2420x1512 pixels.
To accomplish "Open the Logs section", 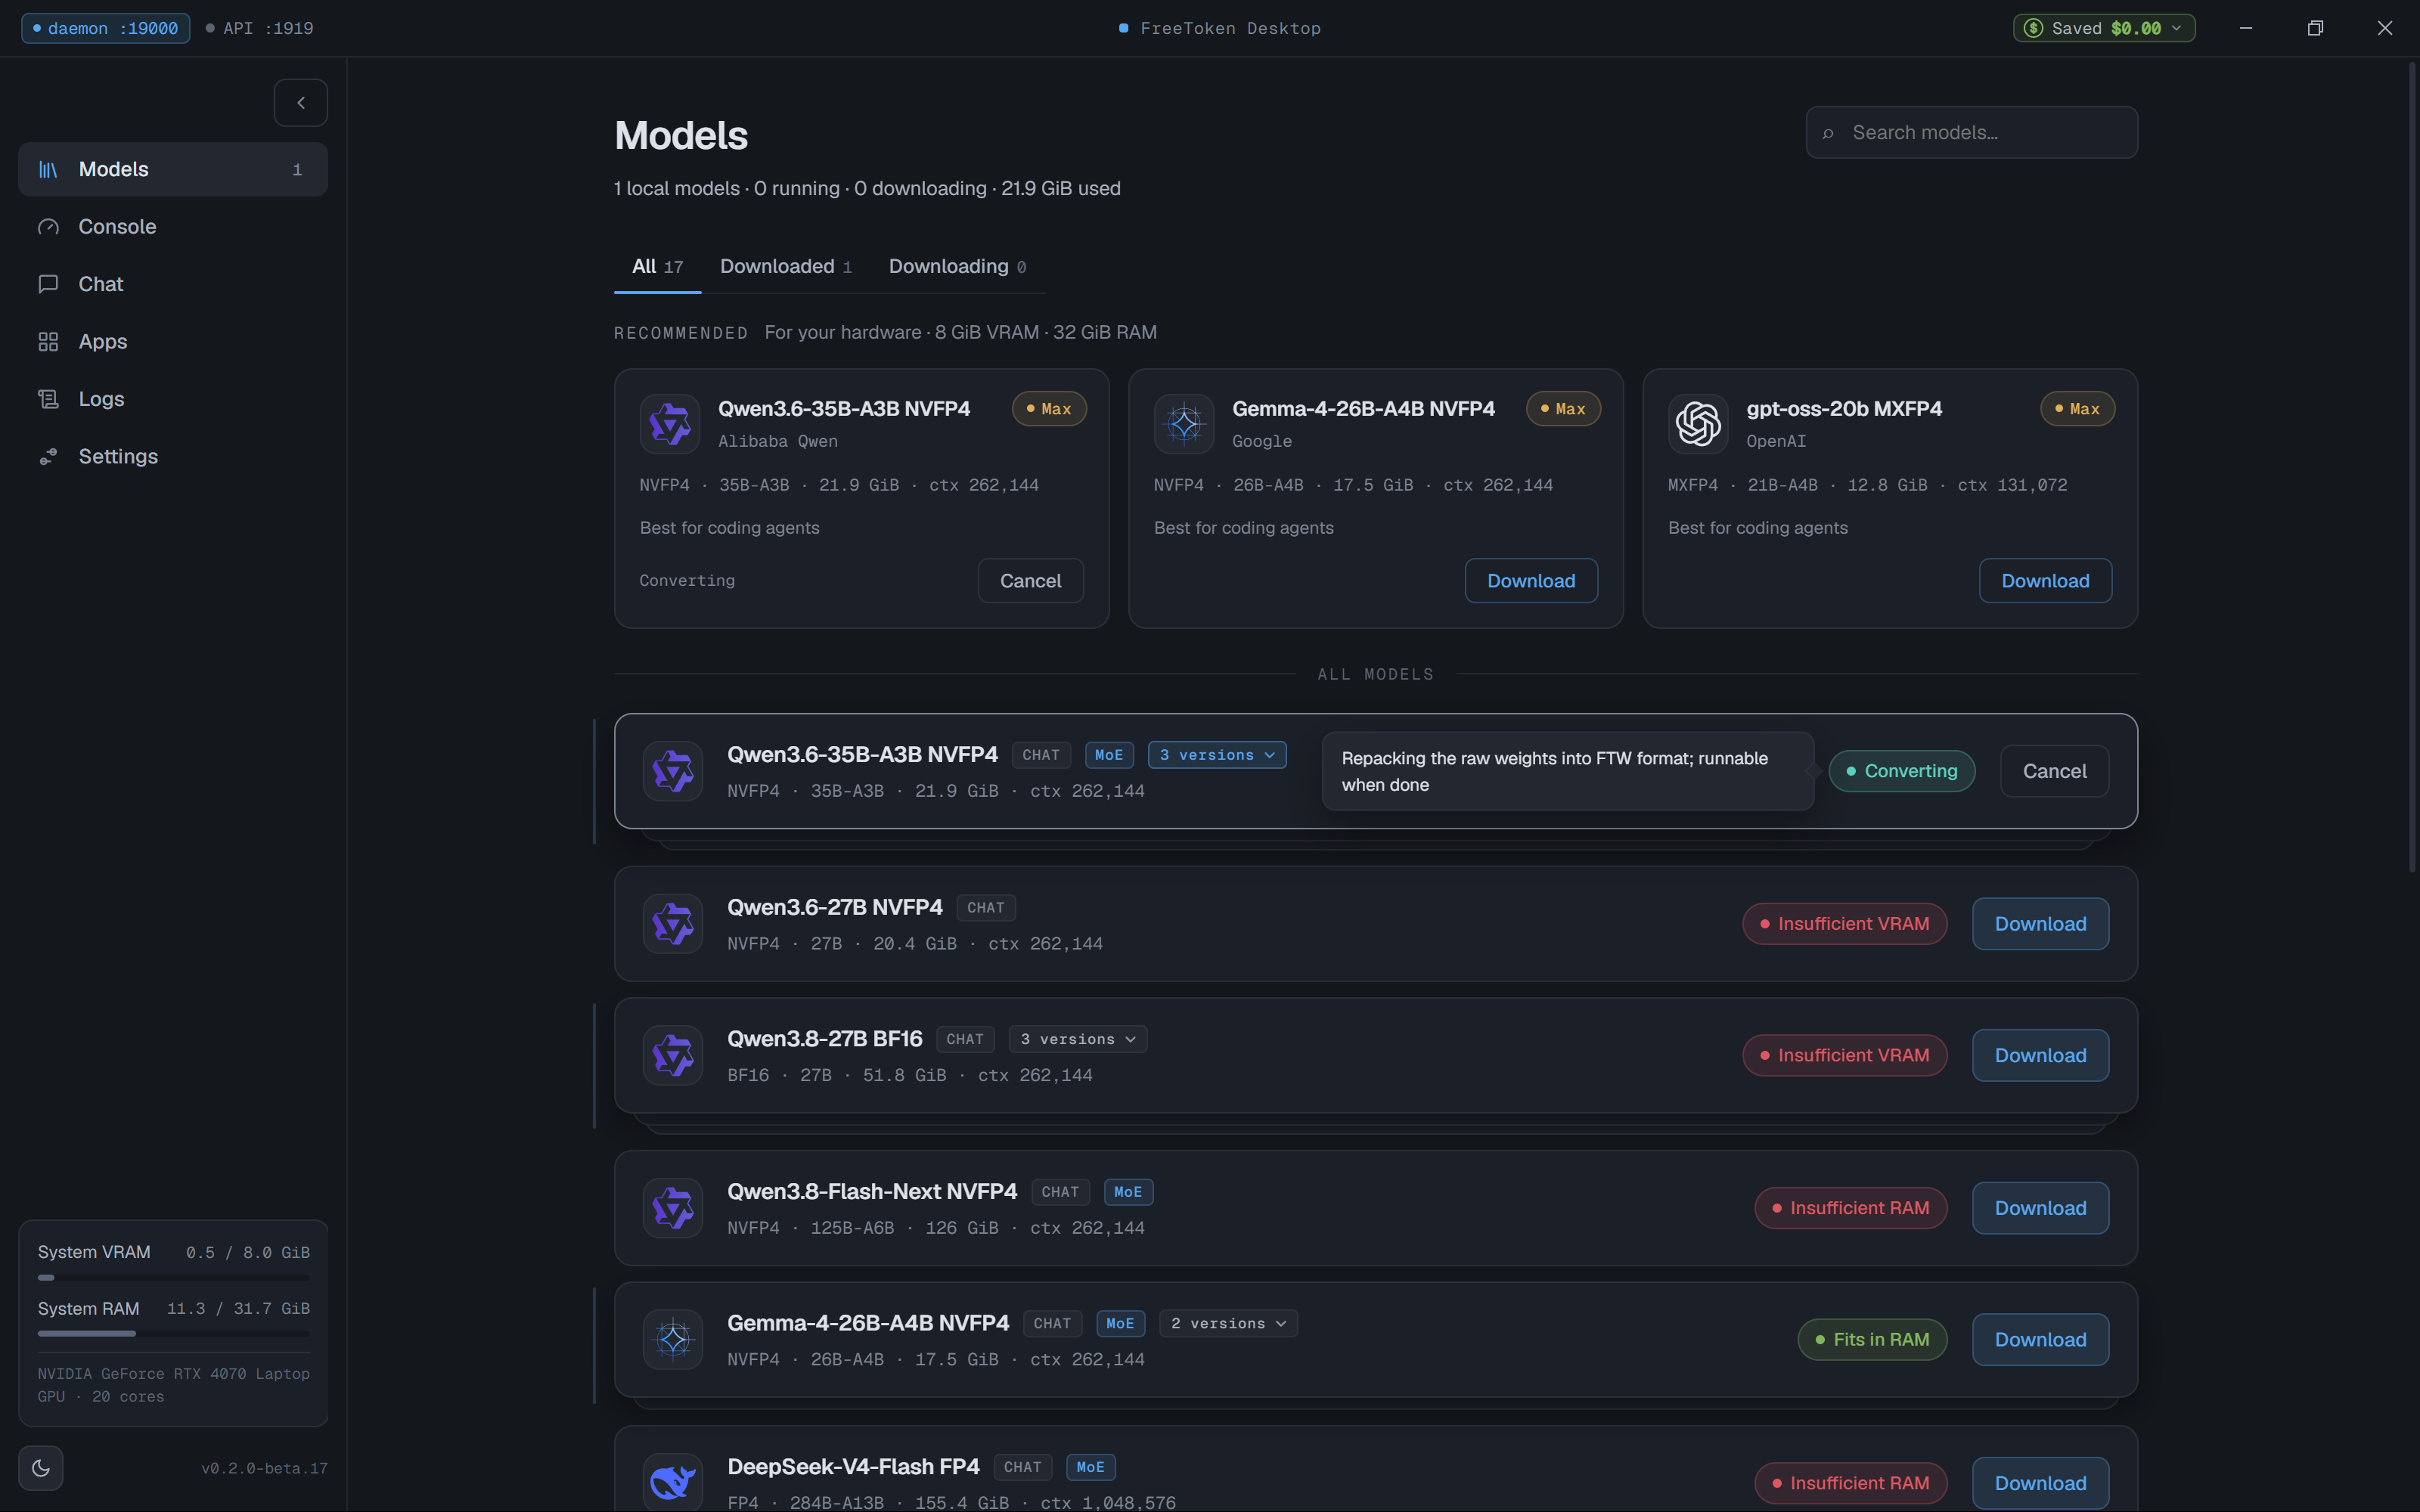I will (x=173, y=399).
